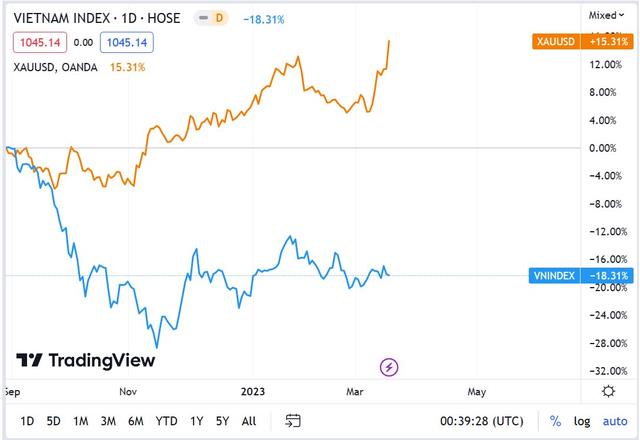
Task: Show All data range
Action: coord(249,420)
